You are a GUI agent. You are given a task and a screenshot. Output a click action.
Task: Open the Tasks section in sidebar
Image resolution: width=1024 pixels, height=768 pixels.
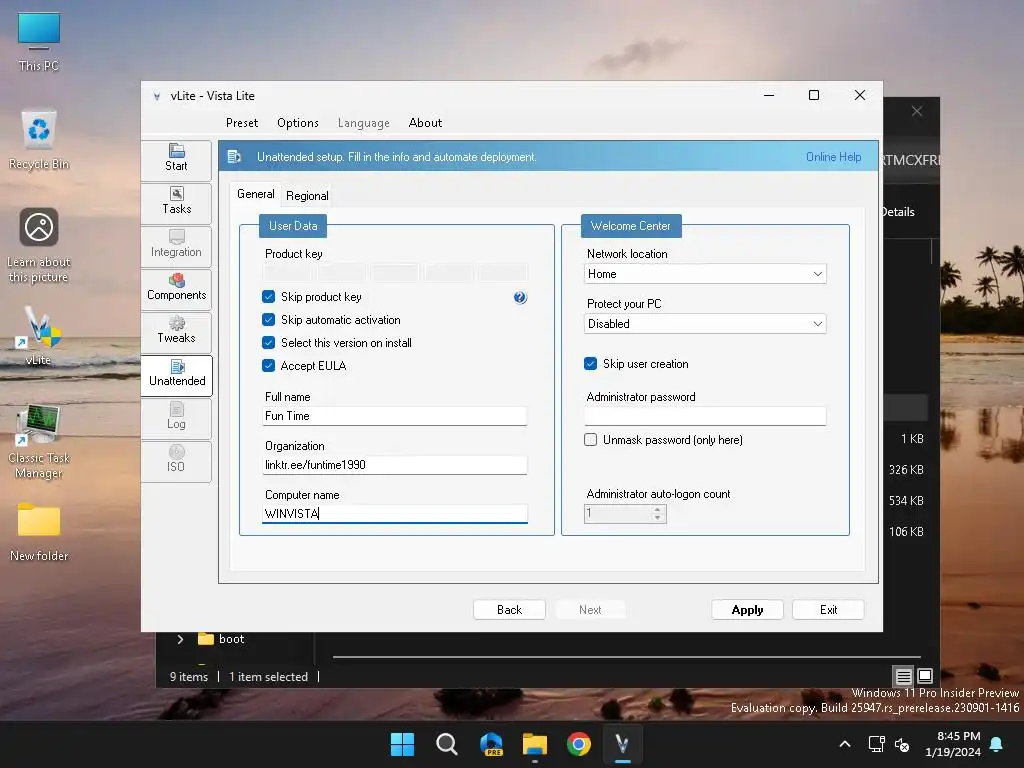(x=176, y=202)
